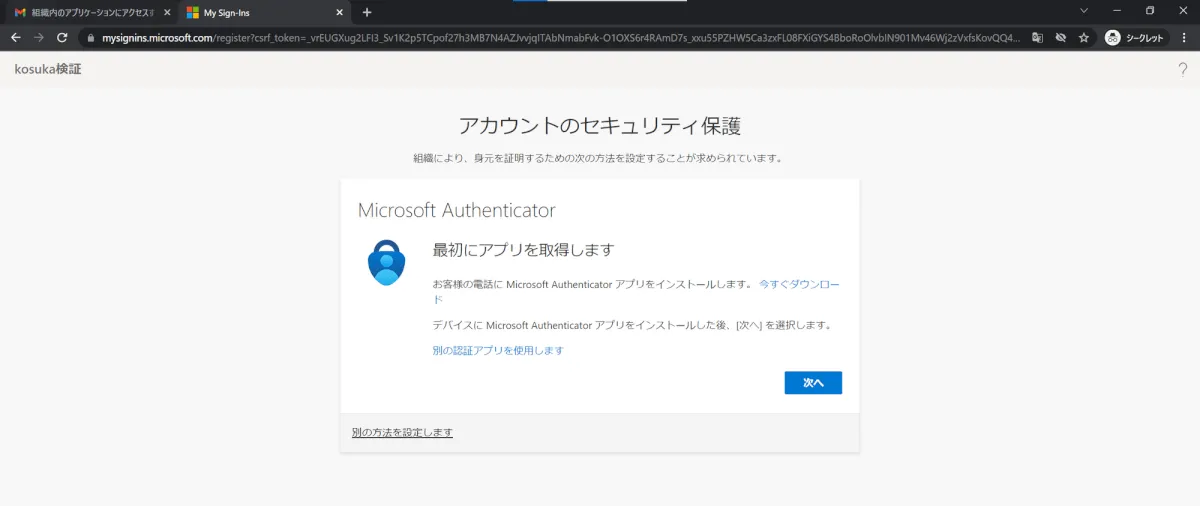Click the Microsoft Authenticator lock logo
Image resolution: width=1200 pixels, height=506 pixels.
[x=386, y=263]
